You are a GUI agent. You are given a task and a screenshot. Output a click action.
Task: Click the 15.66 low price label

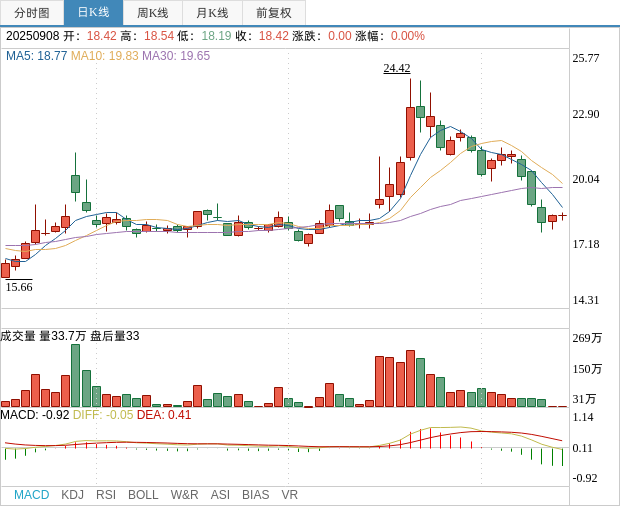(19, 287)
